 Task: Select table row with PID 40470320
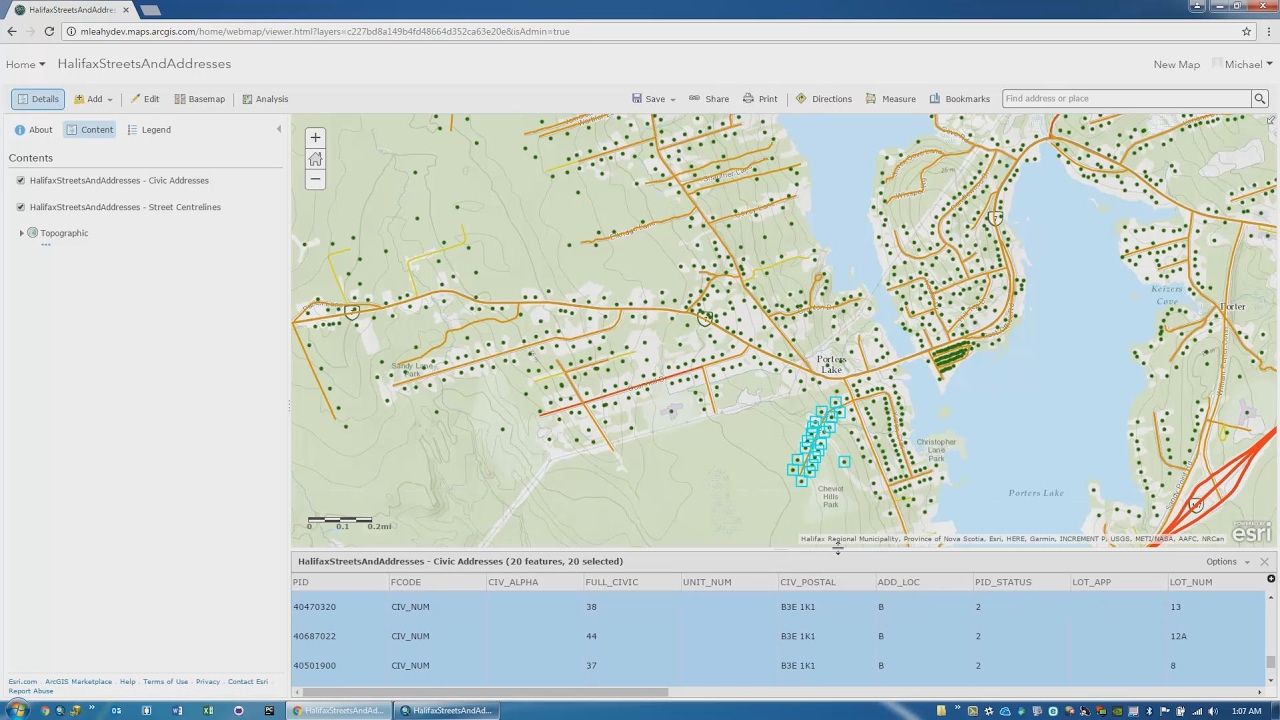(x=778, y=607)
